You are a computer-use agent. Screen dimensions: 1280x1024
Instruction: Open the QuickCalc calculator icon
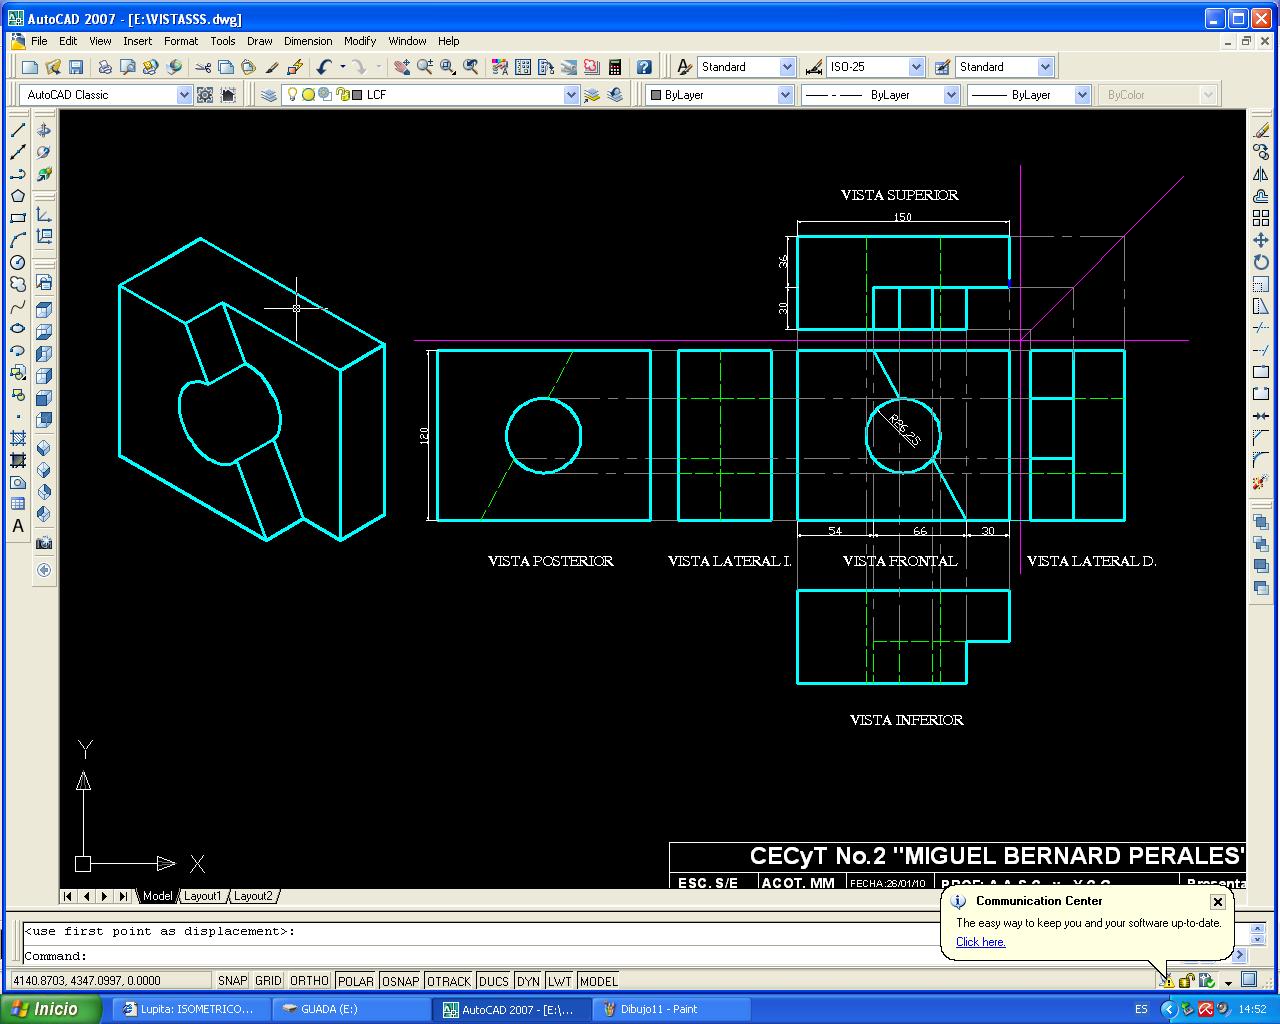[x=615, y=67]
